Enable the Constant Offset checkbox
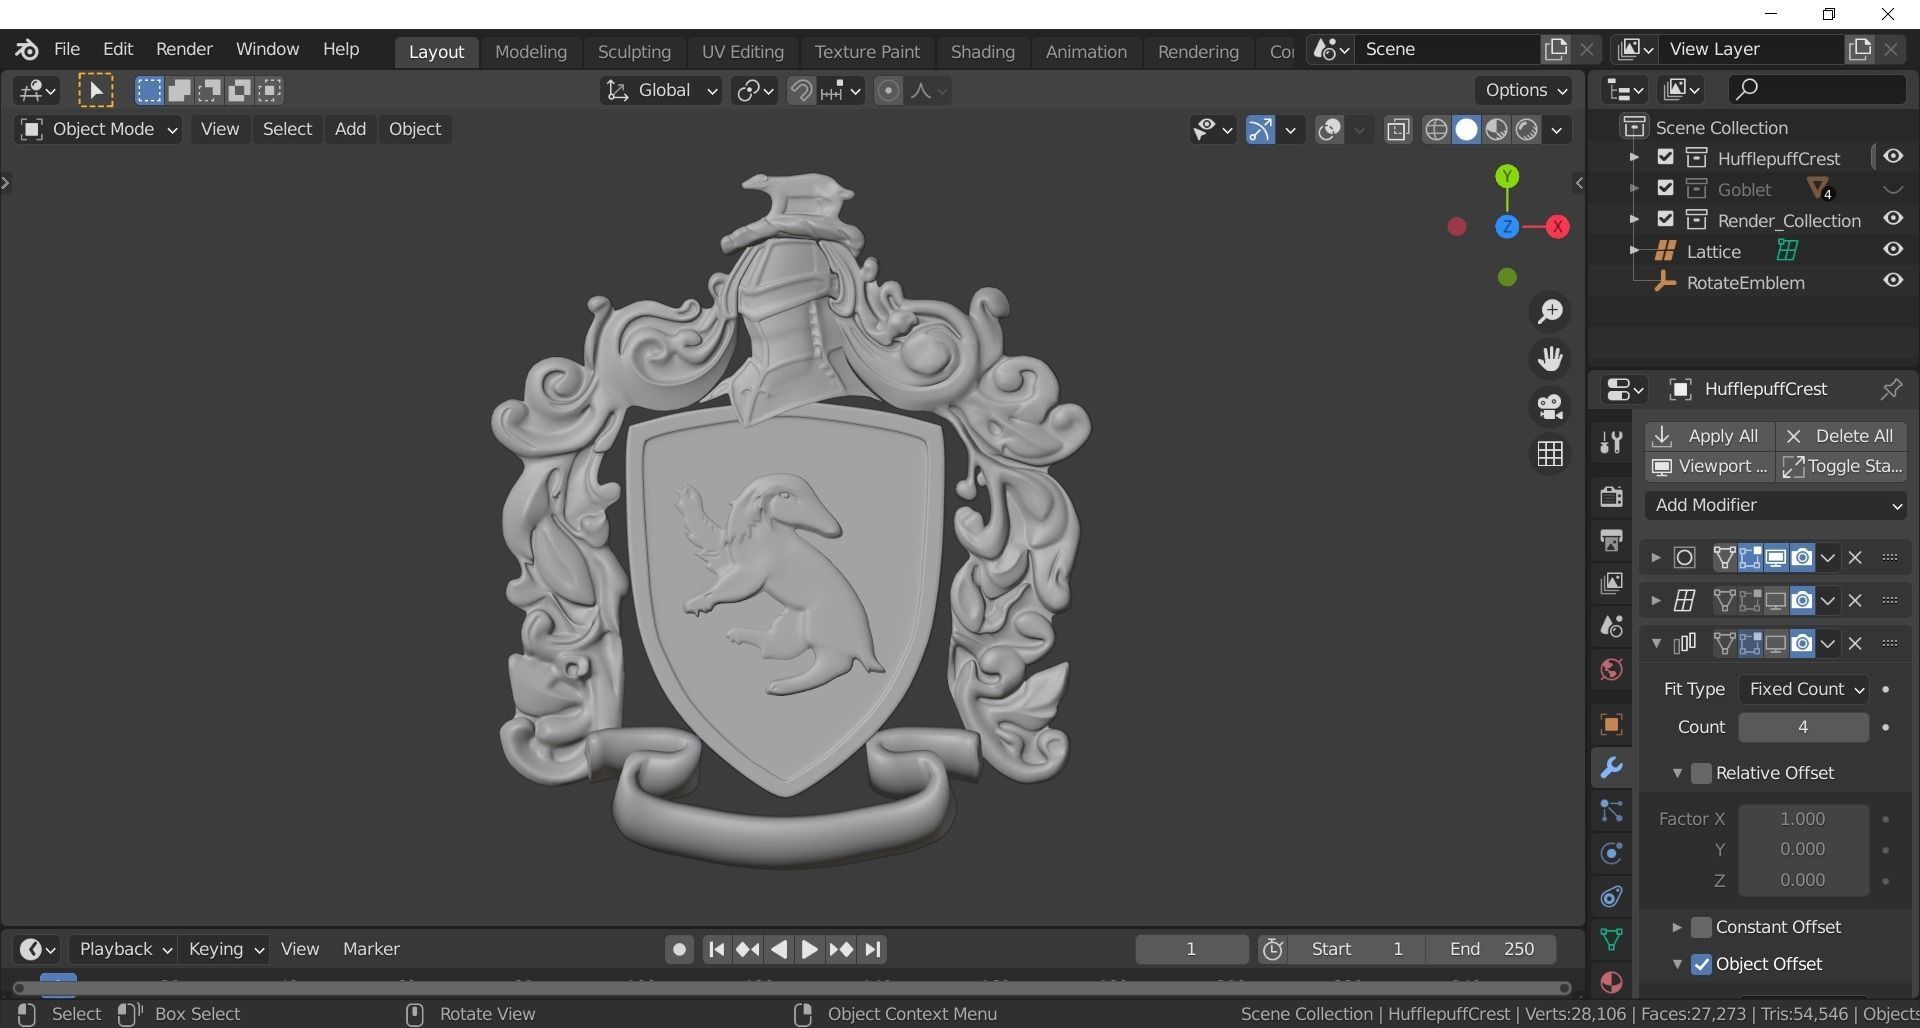The height and width of the screenshot is (1028, 1920). (x=1701, y=927)
